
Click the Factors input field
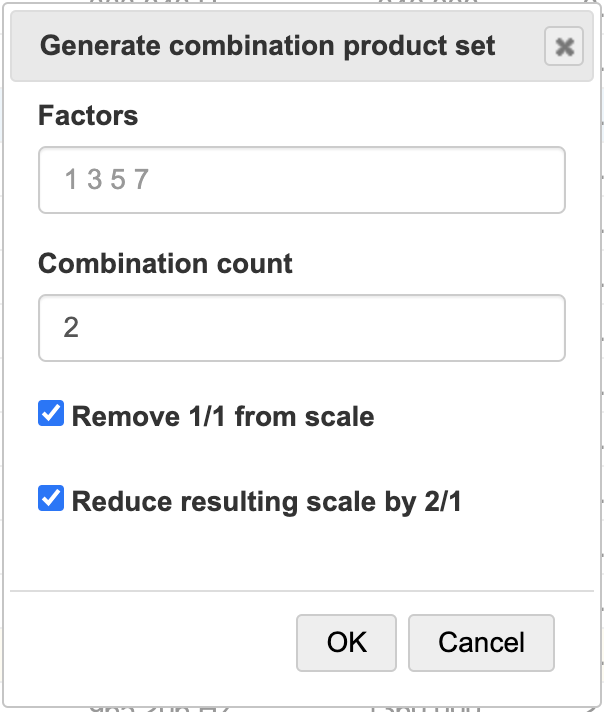[301, 180]
